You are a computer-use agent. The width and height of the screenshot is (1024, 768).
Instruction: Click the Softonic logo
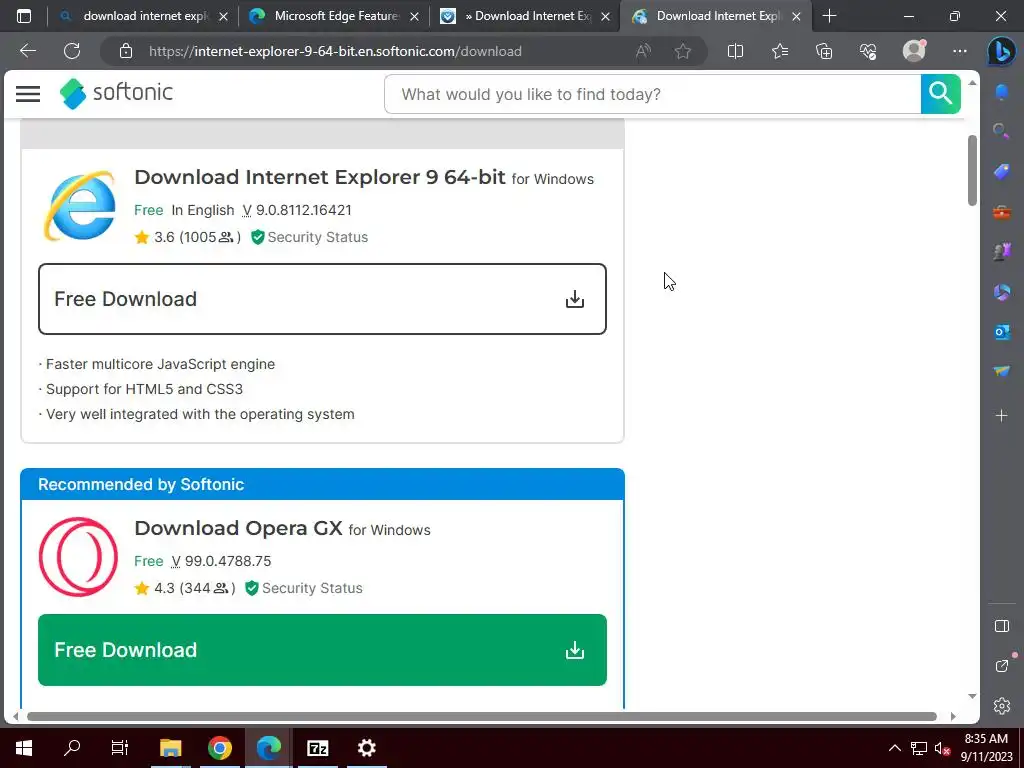coord(116,93)
